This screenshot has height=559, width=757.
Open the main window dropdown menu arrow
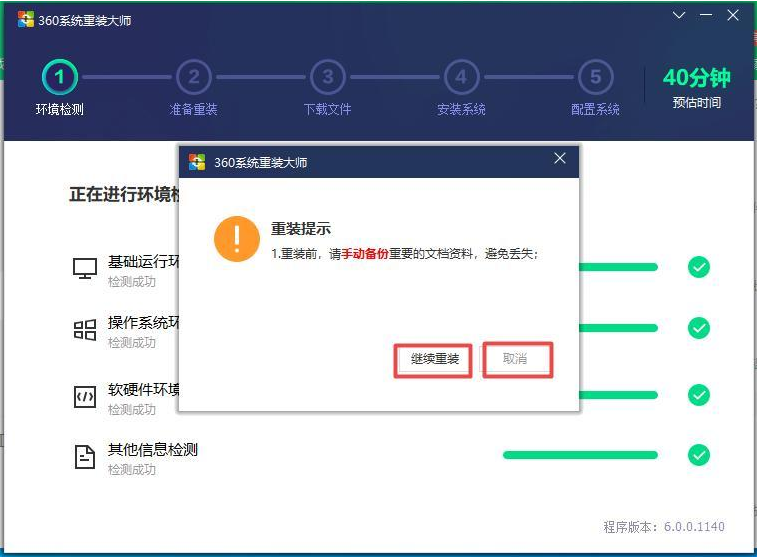679,15
